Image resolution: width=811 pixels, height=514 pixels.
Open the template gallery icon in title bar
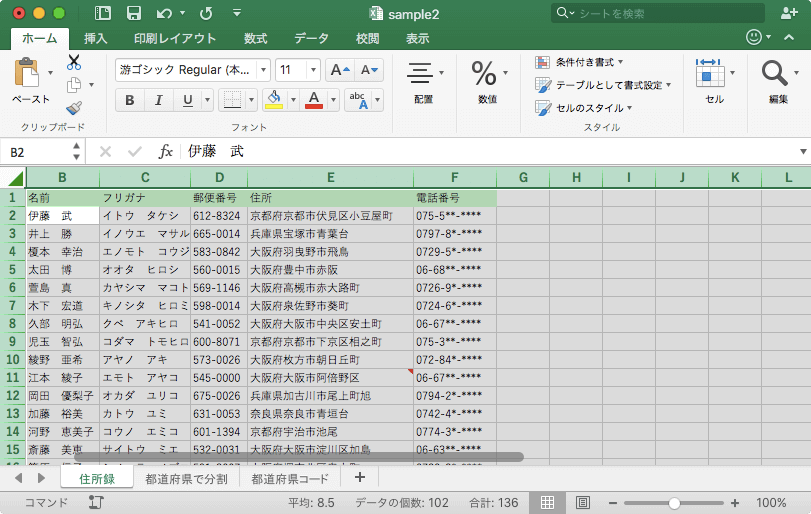[102, 13]
